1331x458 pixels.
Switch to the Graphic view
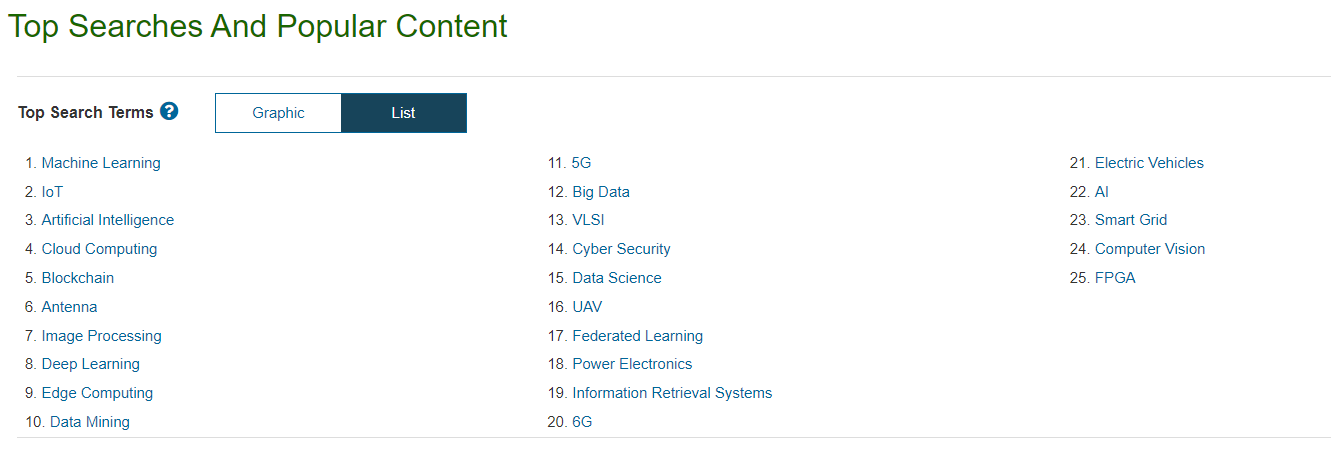pos(278,113)
